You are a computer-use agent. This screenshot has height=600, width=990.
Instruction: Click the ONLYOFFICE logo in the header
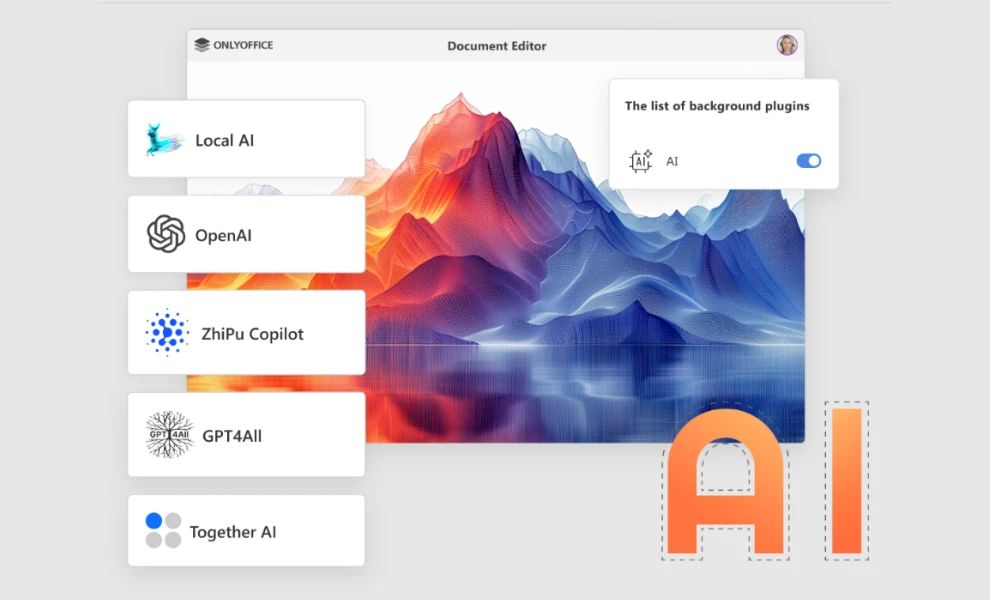pos(234,45)
